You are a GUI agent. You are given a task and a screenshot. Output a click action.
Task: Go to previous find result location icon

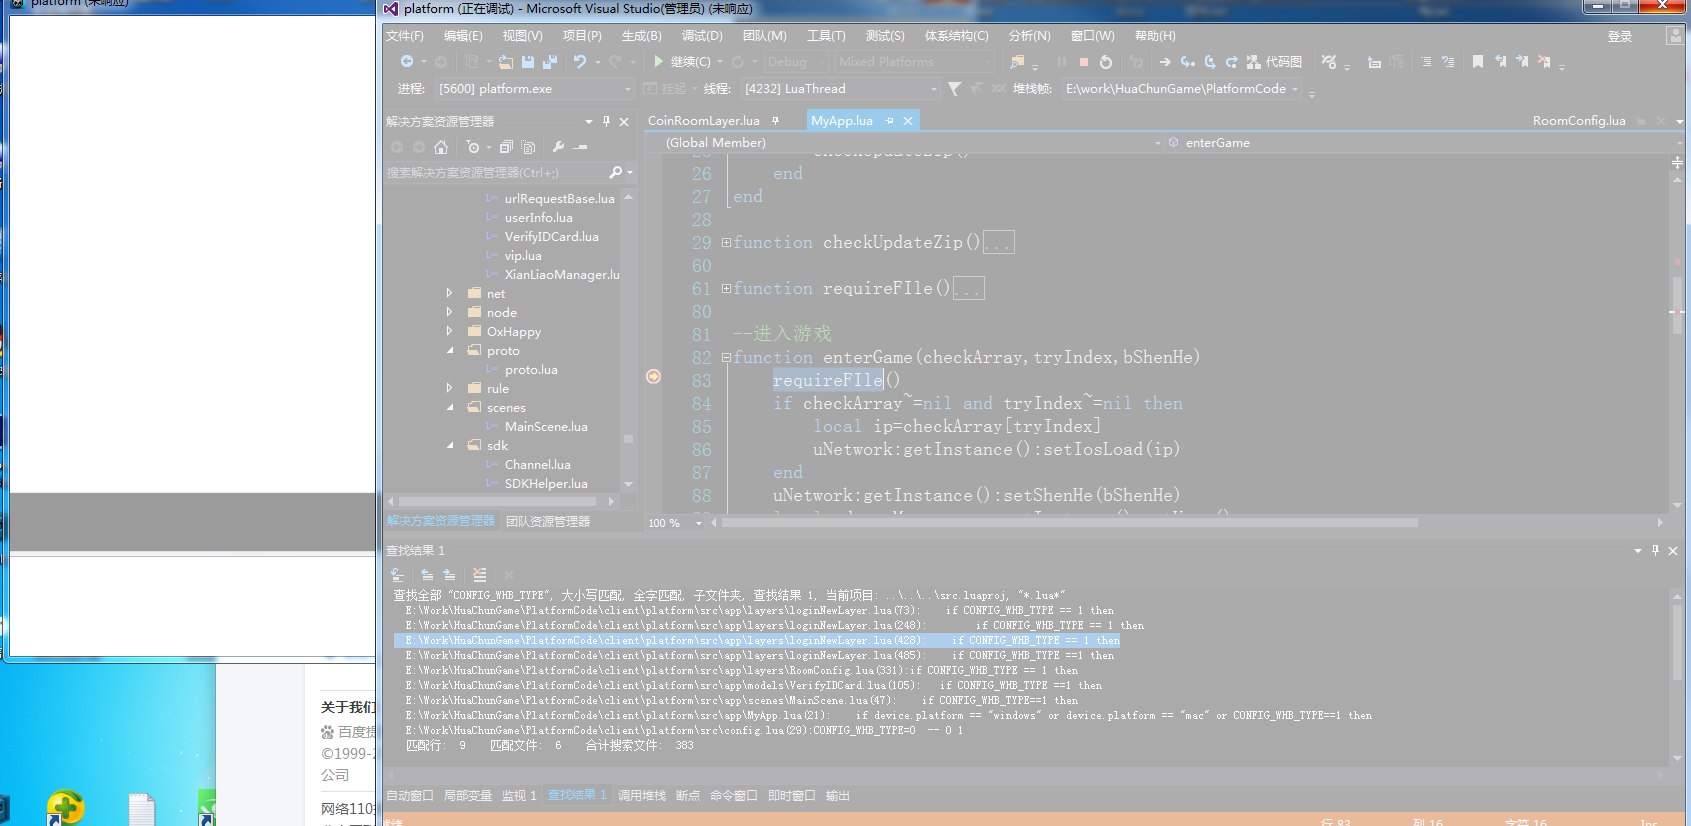427,575
